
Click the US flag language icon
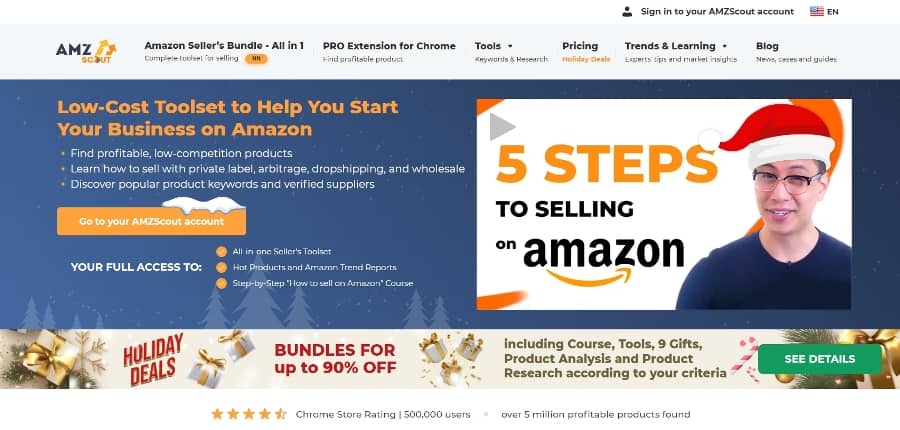[x=816, y=11]
